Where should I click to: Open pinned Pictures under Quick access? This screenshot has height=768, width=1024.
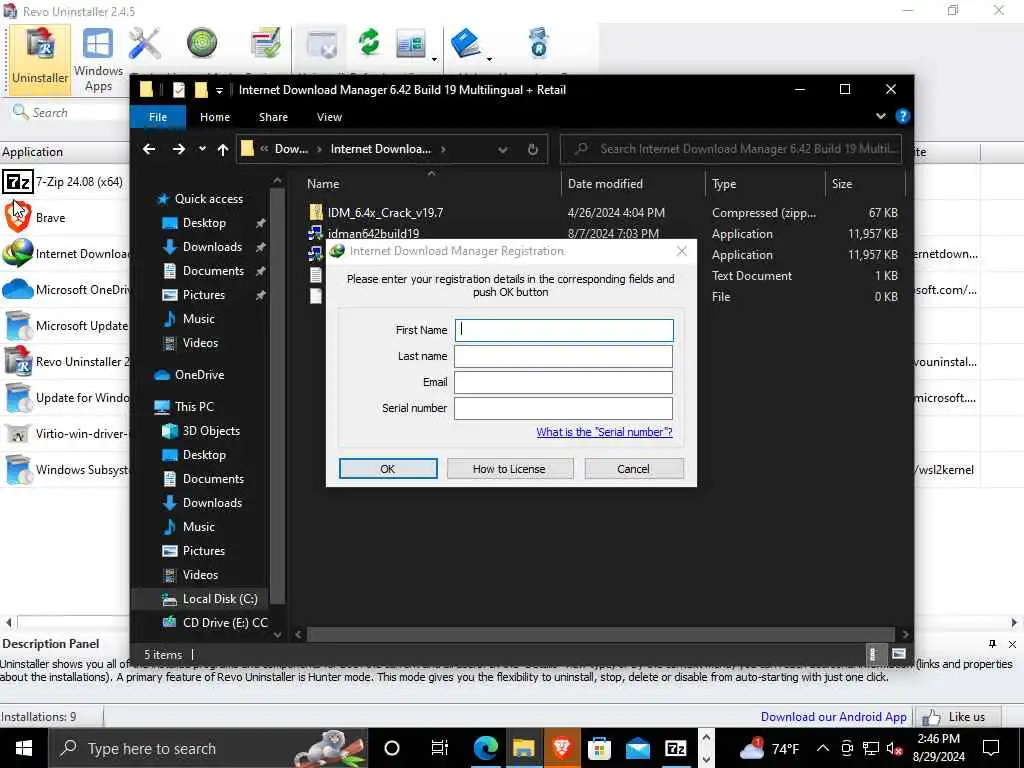pos(203,295)
